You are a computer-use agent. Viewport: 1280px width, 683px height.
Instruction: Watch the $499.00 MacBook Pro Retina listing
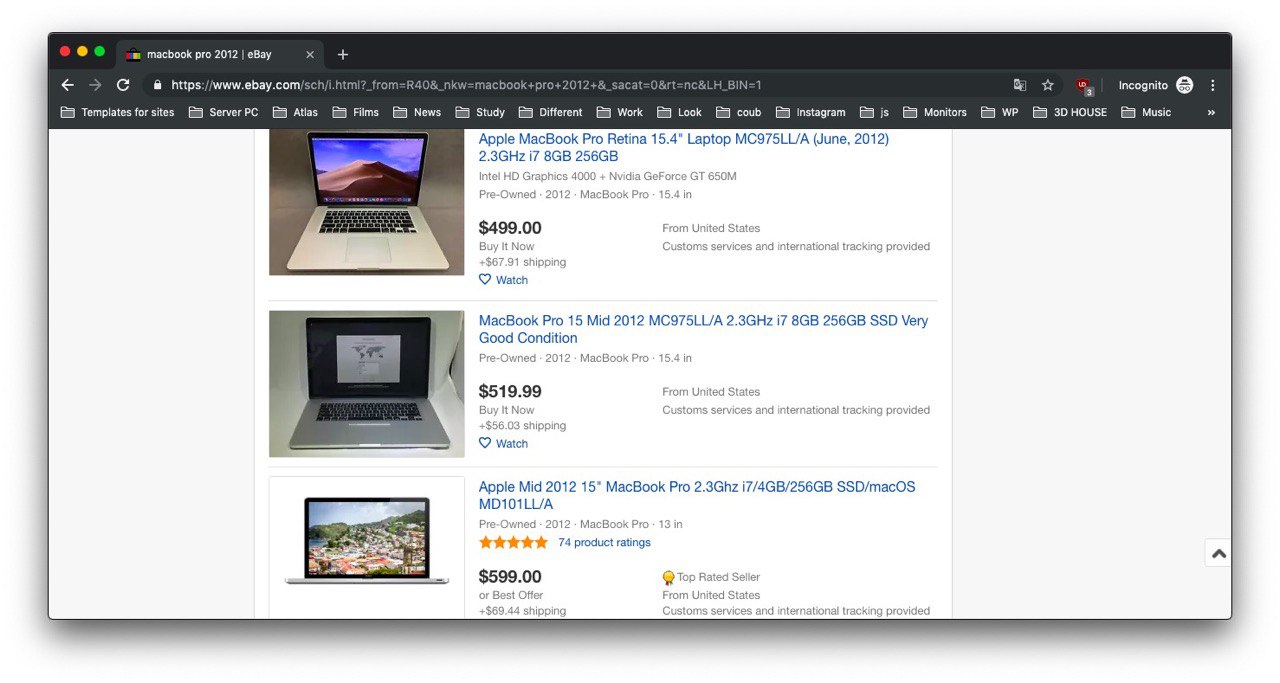[x=503, y=280]
